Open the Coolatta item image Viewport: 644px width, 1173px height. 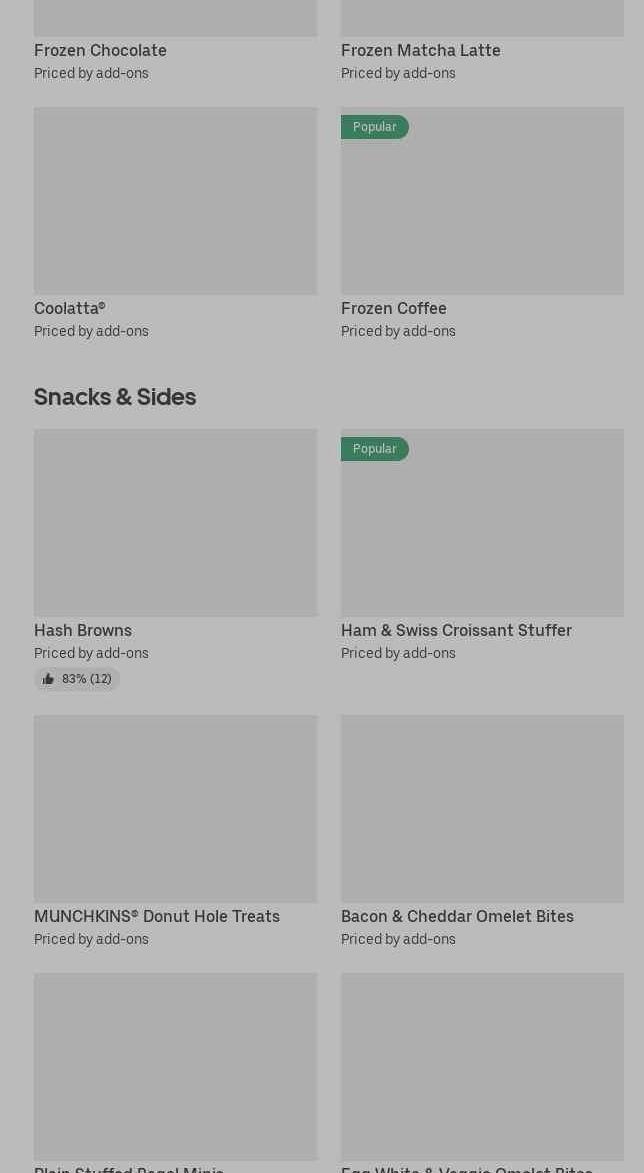(x=175, y=201)
